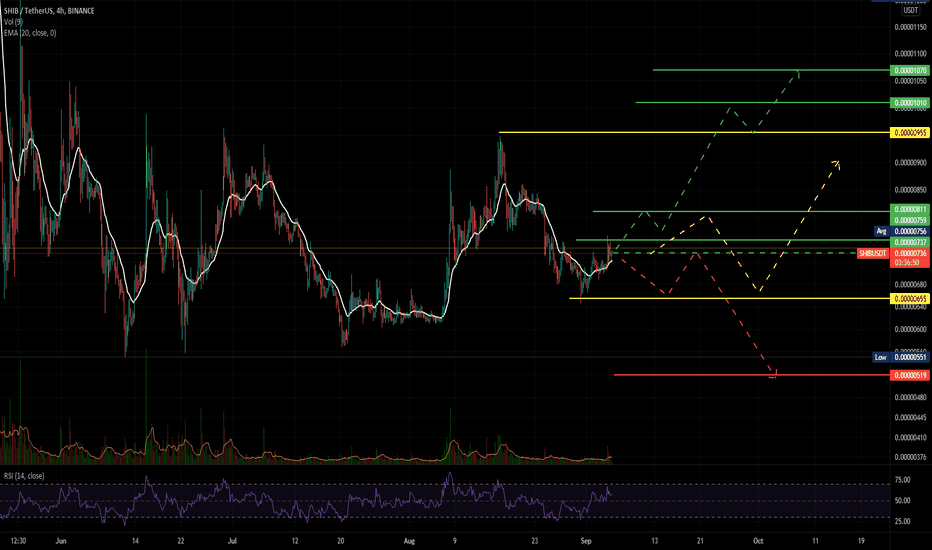Click the 12 date axis label in July
The width and height of the screenshot is (932, 550).
(x=295, y=541)
